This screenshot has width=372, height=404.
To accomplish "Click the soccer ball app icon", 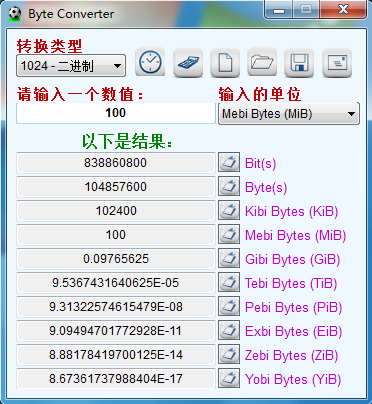I will [15, 14].
